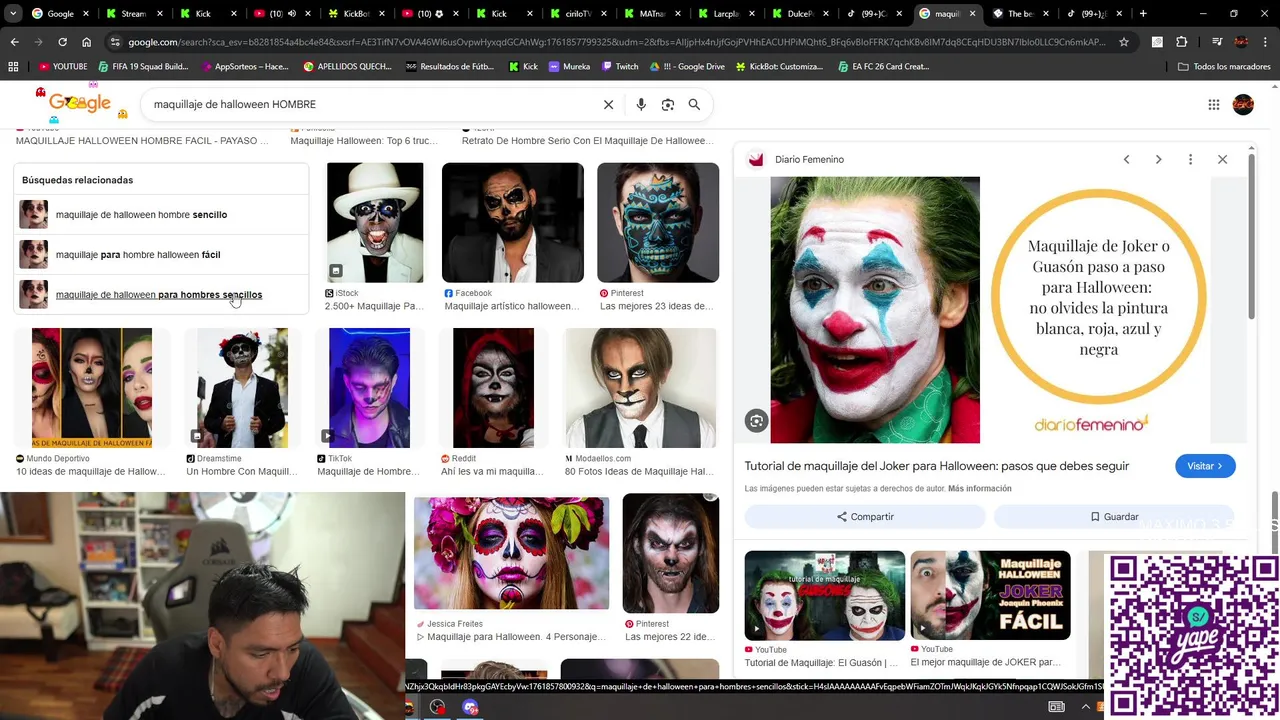This screenshot has height=720, width=1280.
Task: Show hidden system tray icons chevron
Action: 1085,707
